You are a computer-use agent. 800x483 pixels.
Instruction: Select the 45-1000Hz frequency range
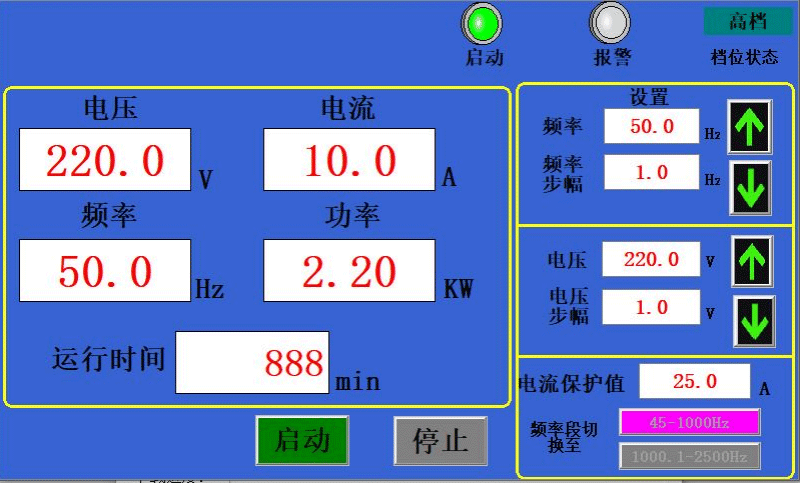point(689,422)
